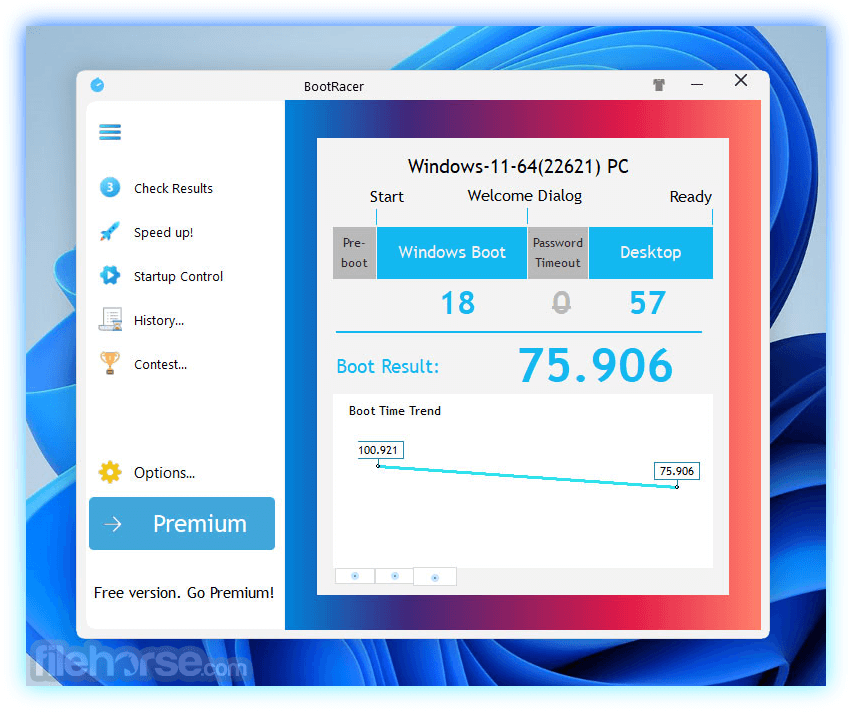Click the Speed up rocket icon
Viewport: 852px width, 712px height.
(x=110, y=232)
